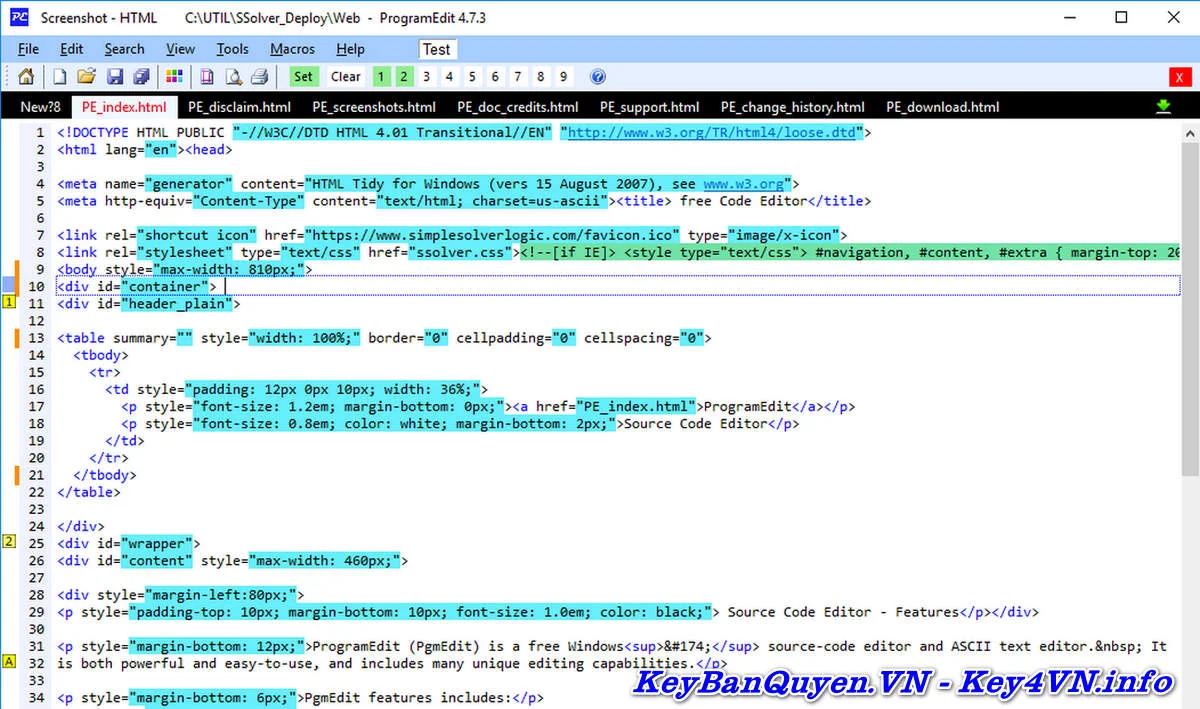This screenshot has width=1200, height=709.
Task: Open a file with the folder icon
Action: 87,77
